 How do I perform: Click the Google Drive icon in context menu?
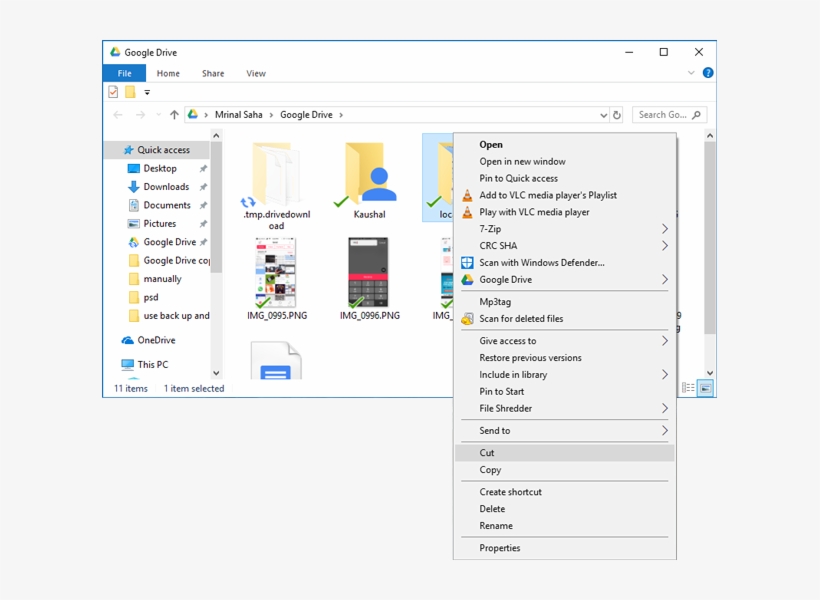(467, 280)
